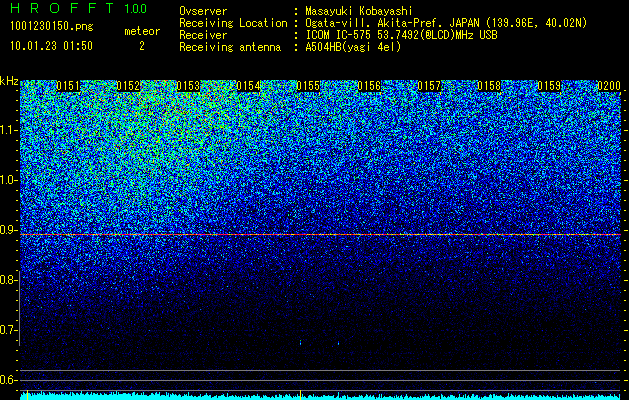The width and height of the screenshot is (629, 400).
Task: Click the 0.7 kHz axis label
Action: [x=8, y=330]
